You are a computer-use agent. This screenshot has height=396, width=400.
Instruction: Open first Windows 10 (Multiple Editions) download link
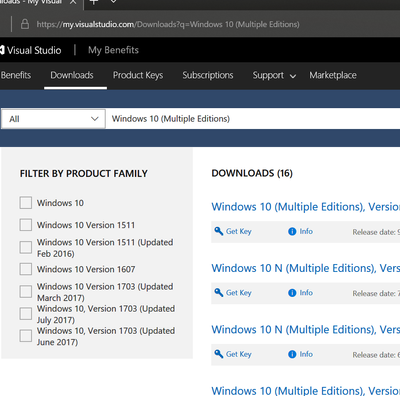[x=306, y=207]
